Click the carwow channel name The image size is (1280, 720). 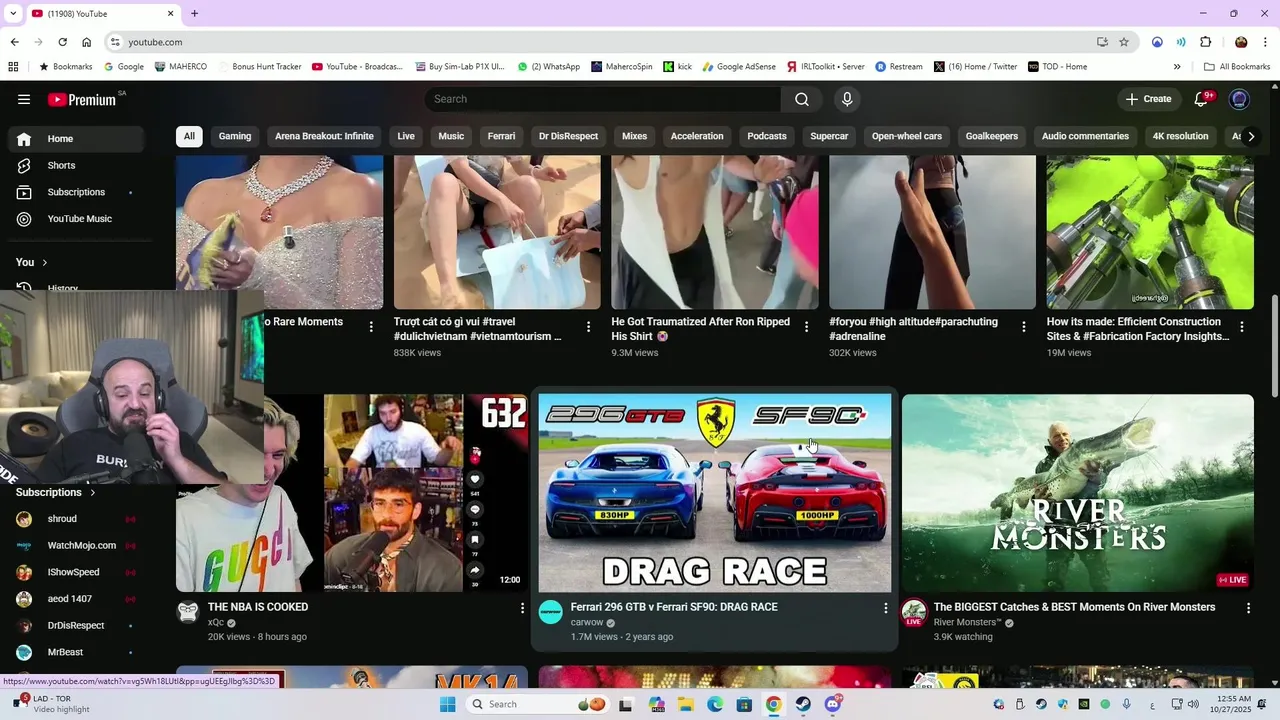pos(587,622)
